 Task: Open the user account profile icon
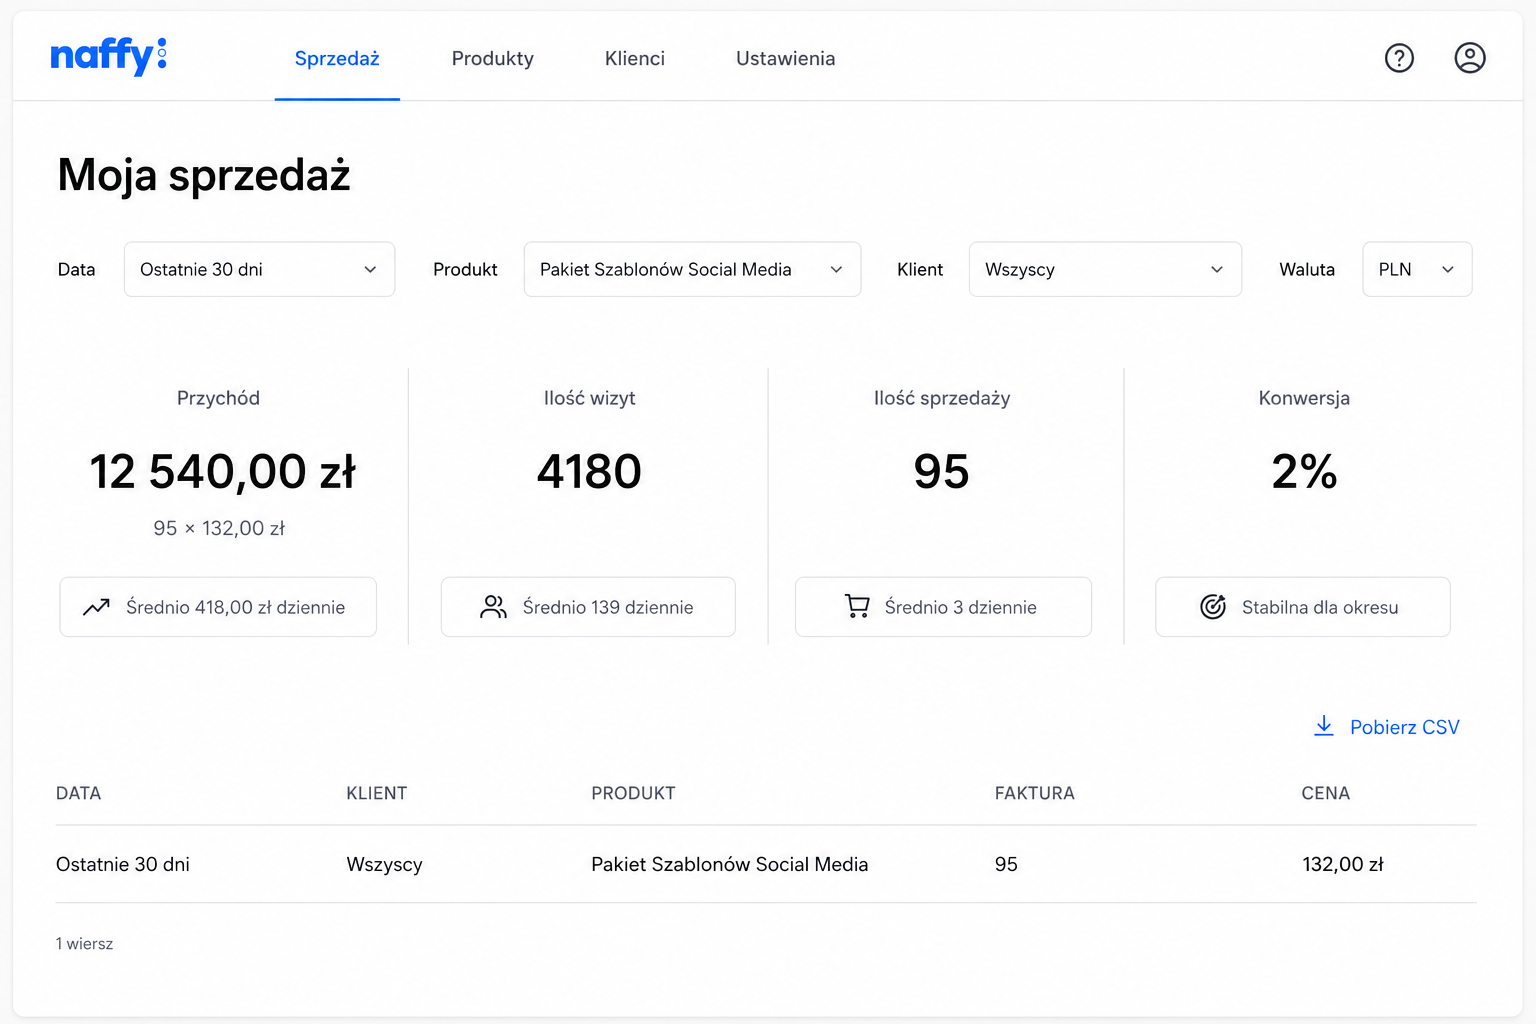click(1469, 58)
